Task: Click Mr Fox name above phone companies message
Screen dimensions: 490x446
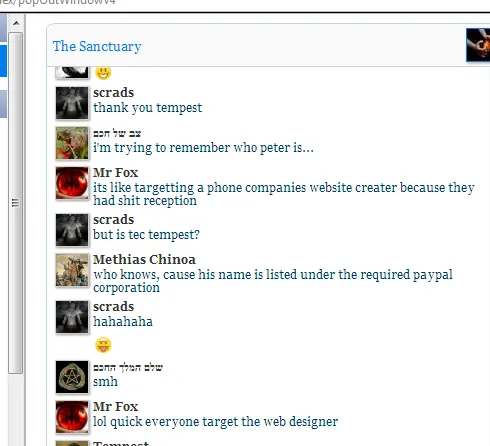Action: click(115, 173)
